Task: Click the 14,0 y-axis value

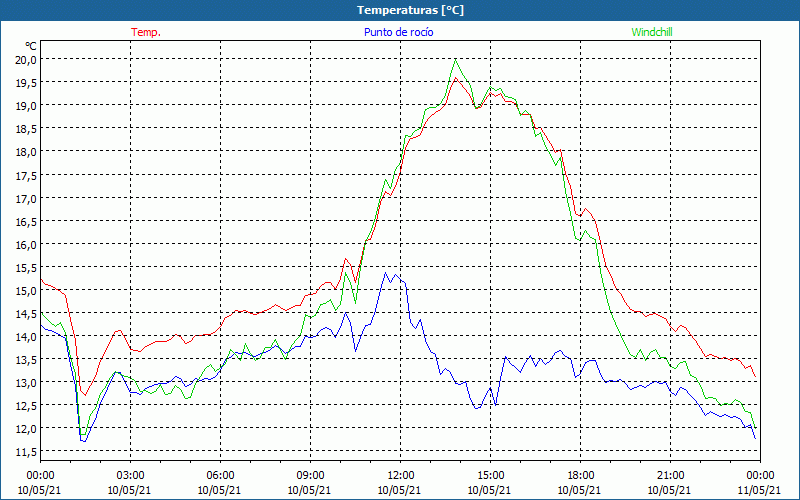Action: [x=27, y=337]
